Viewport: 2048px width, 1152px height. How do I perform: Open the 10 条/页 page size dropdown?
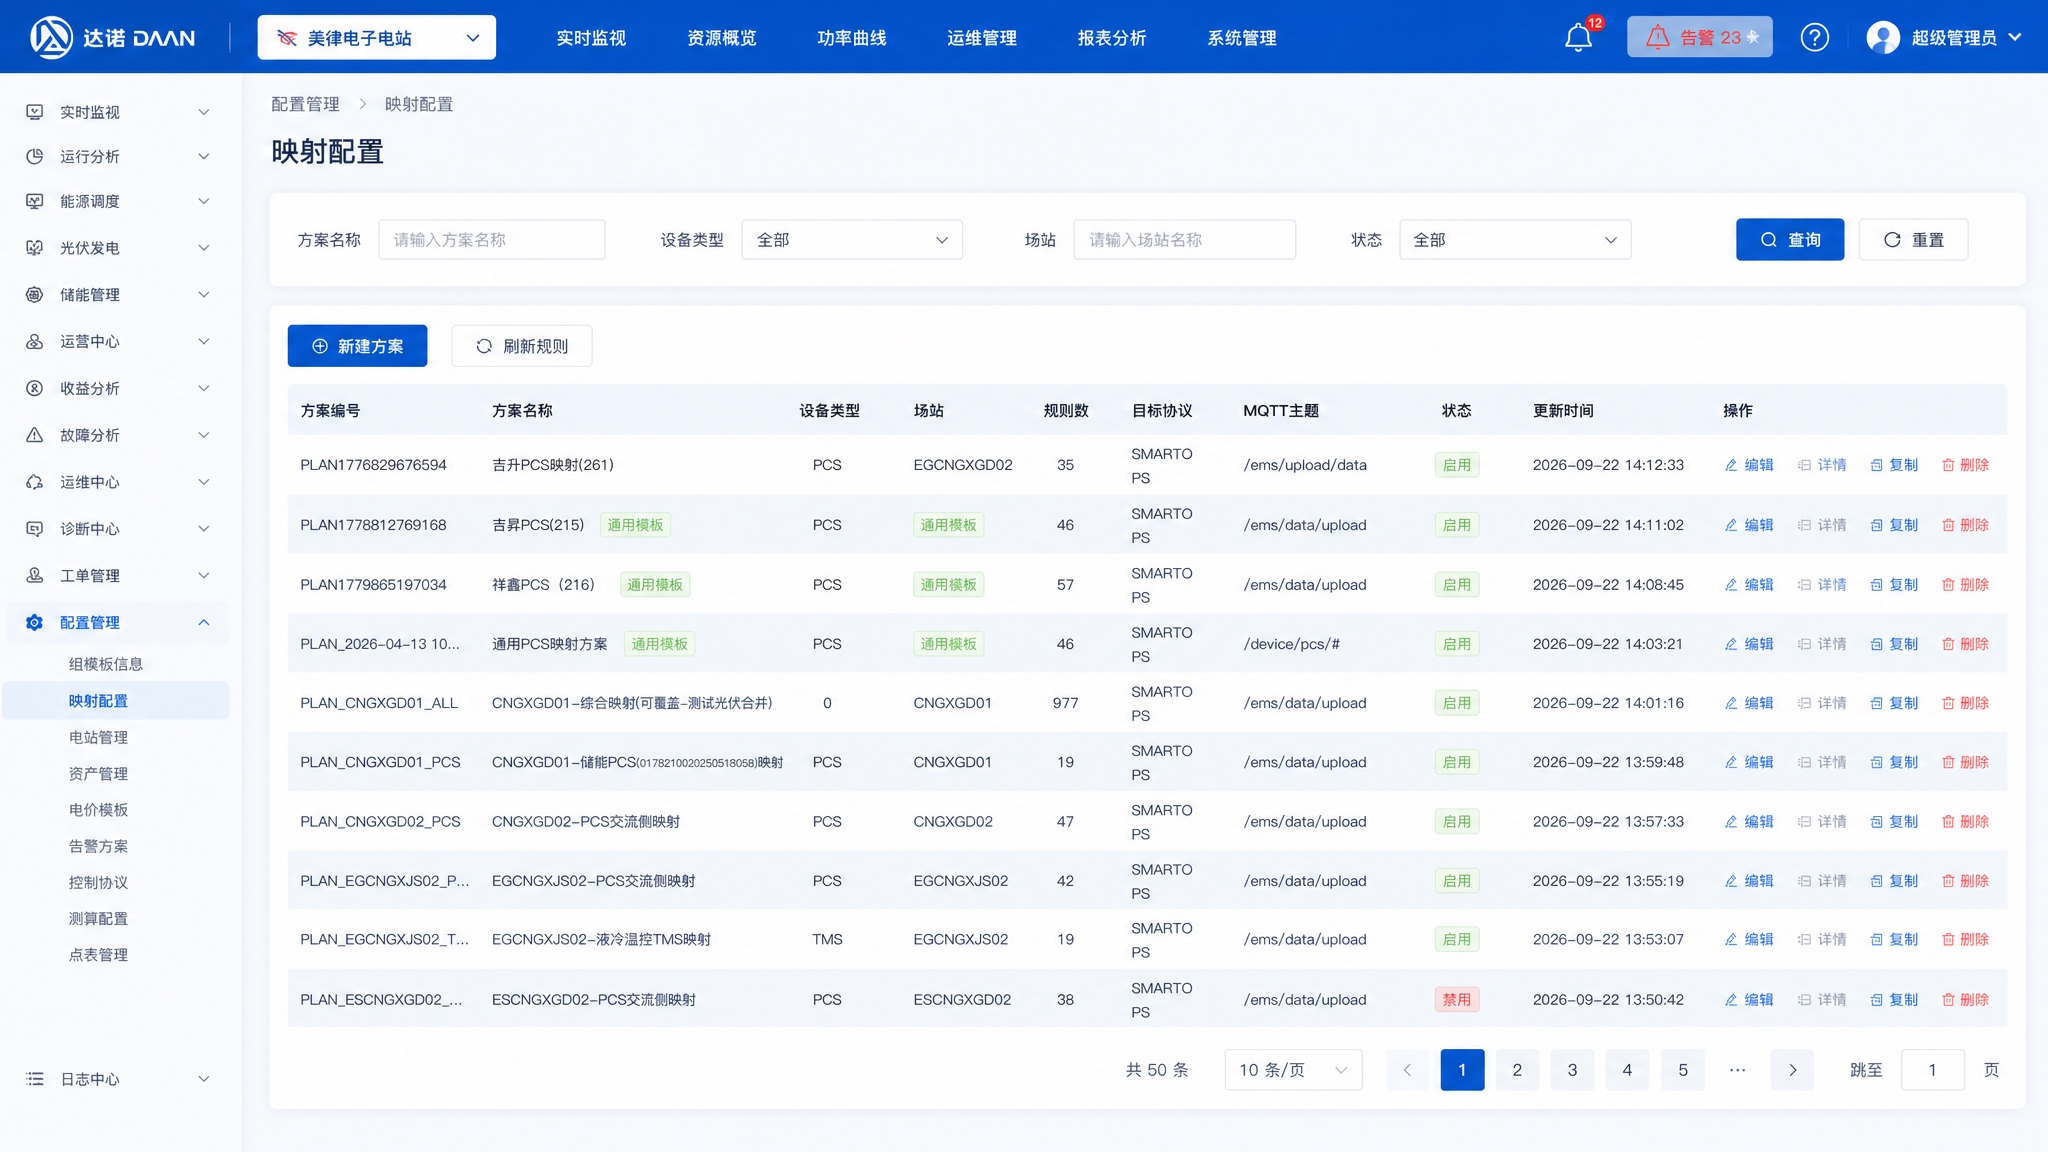1294,1070
